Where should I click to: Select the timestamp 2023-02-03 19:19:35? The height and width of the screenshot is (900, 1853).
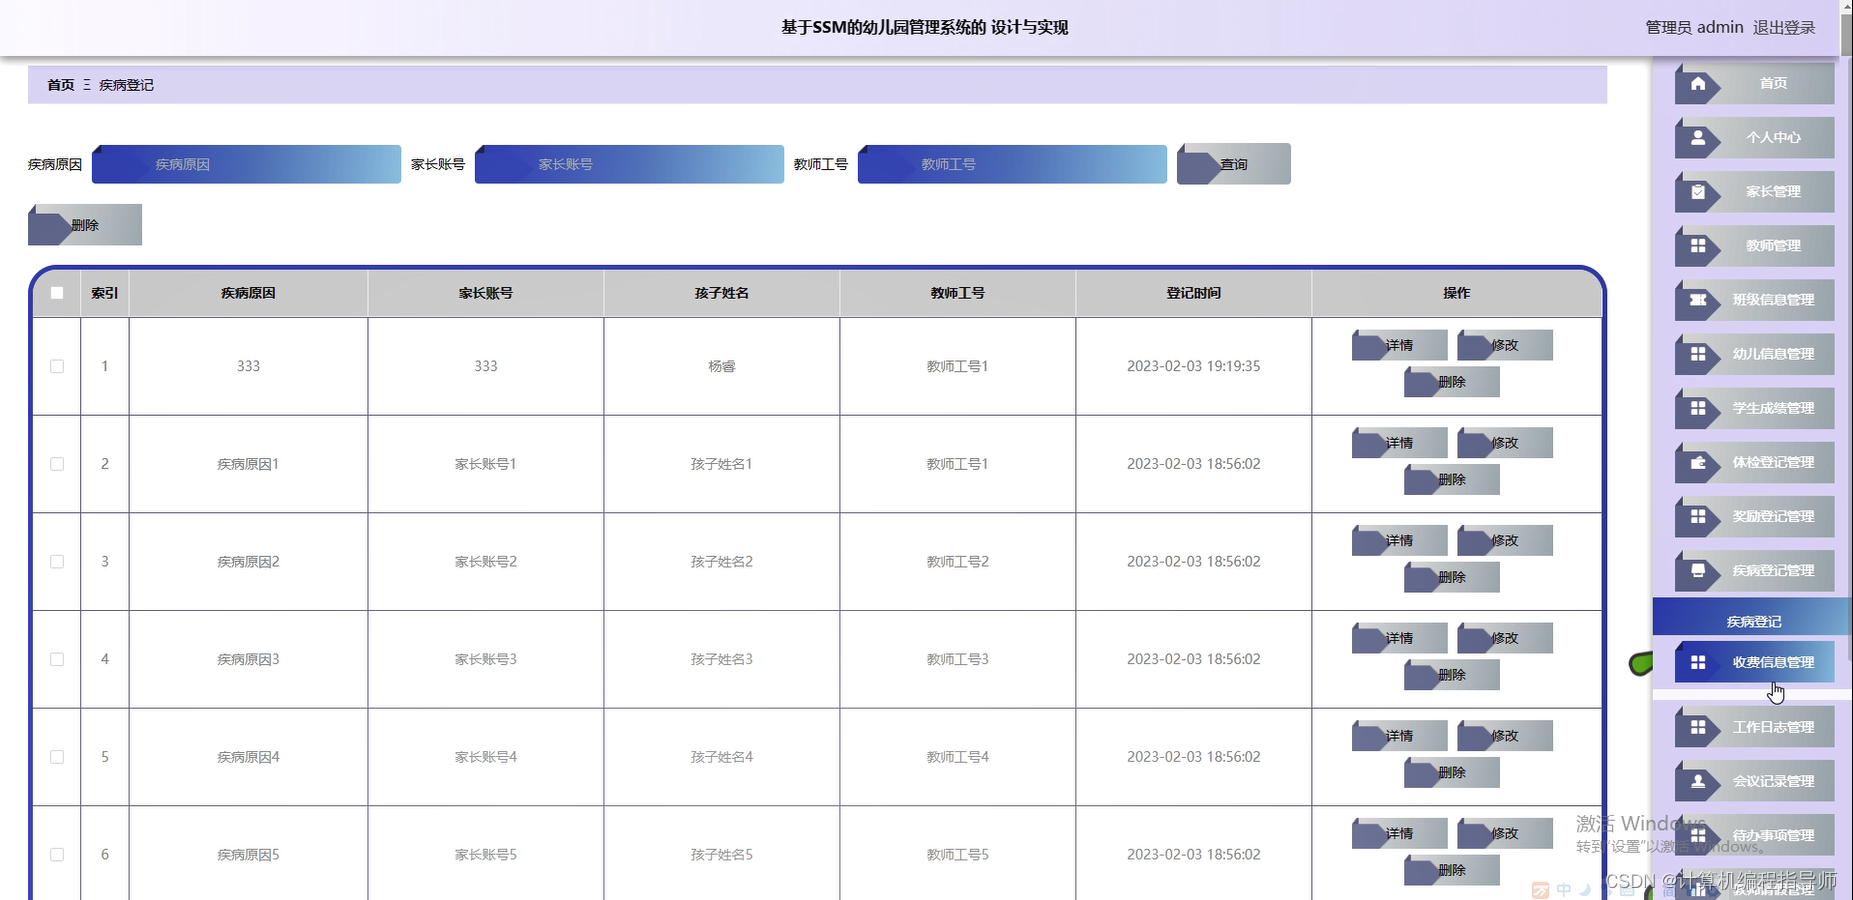(1194, 366)
